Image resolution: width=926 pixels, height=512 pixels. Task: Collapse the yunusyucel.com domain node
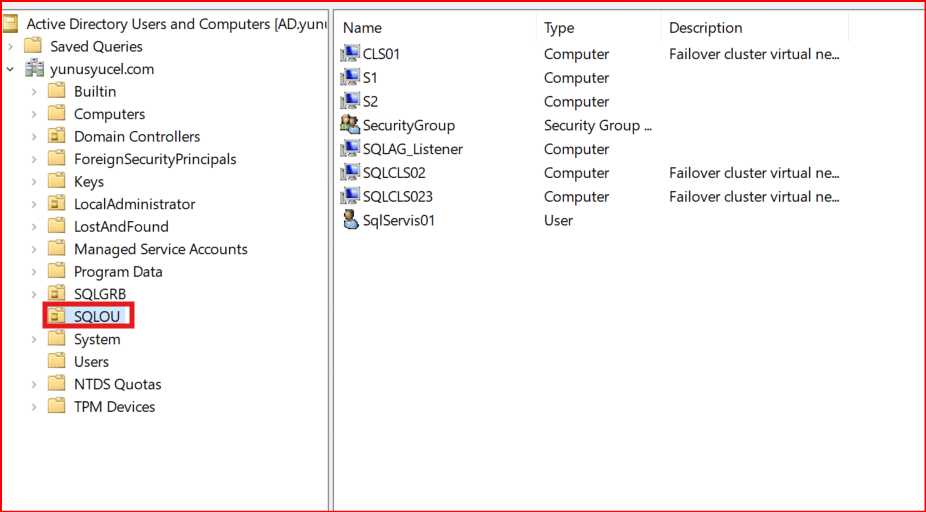tap(10, 69)
